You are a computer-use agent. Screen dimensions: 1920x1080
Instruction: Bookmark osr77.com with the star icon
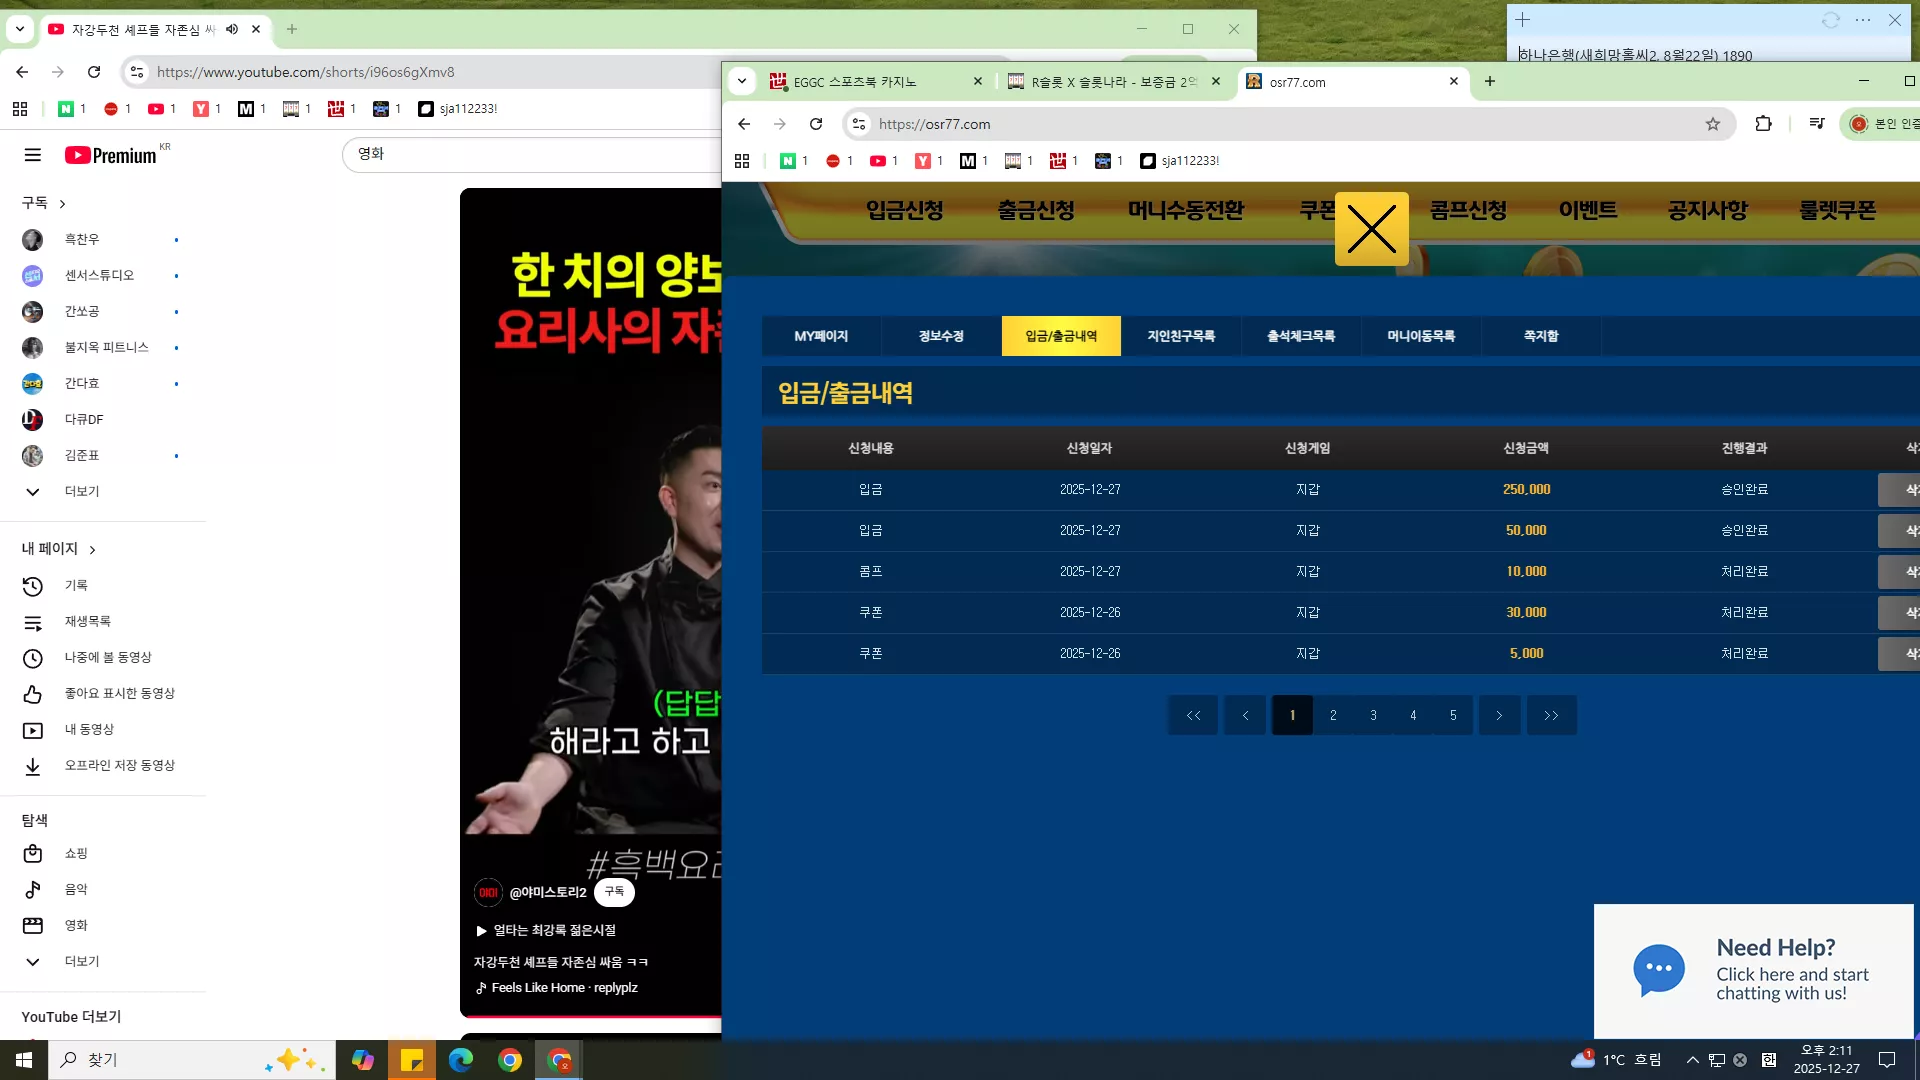point(1713,124)
